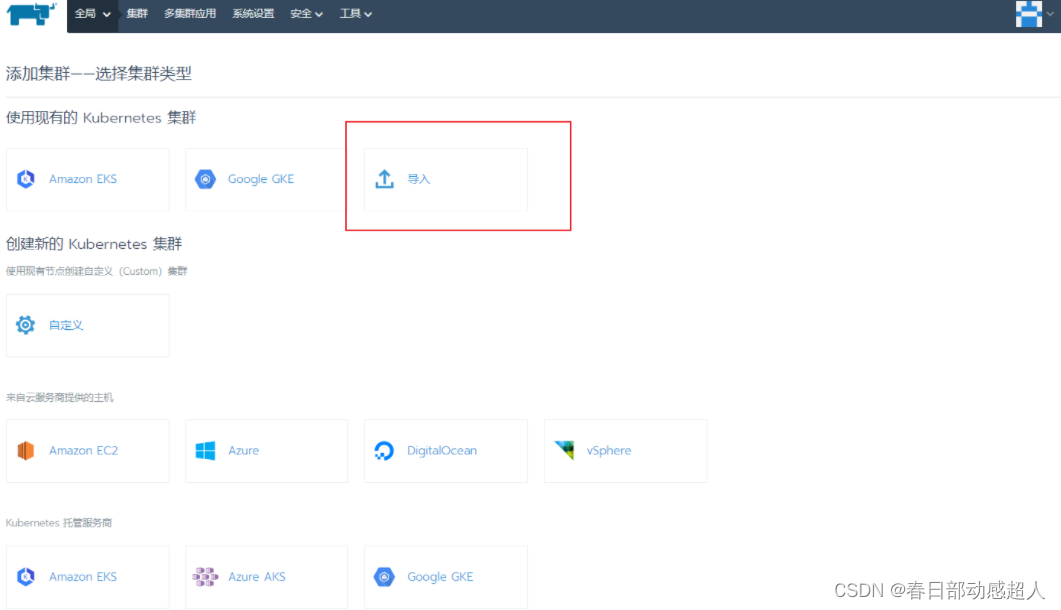1061x610 pixels.
Task: Click the Azure Windows logo icon
Action: point(205,450)
